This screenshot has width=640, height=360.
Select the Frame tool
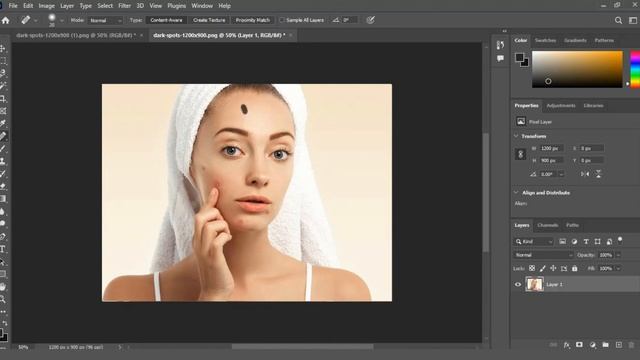[x=3, y=111]
